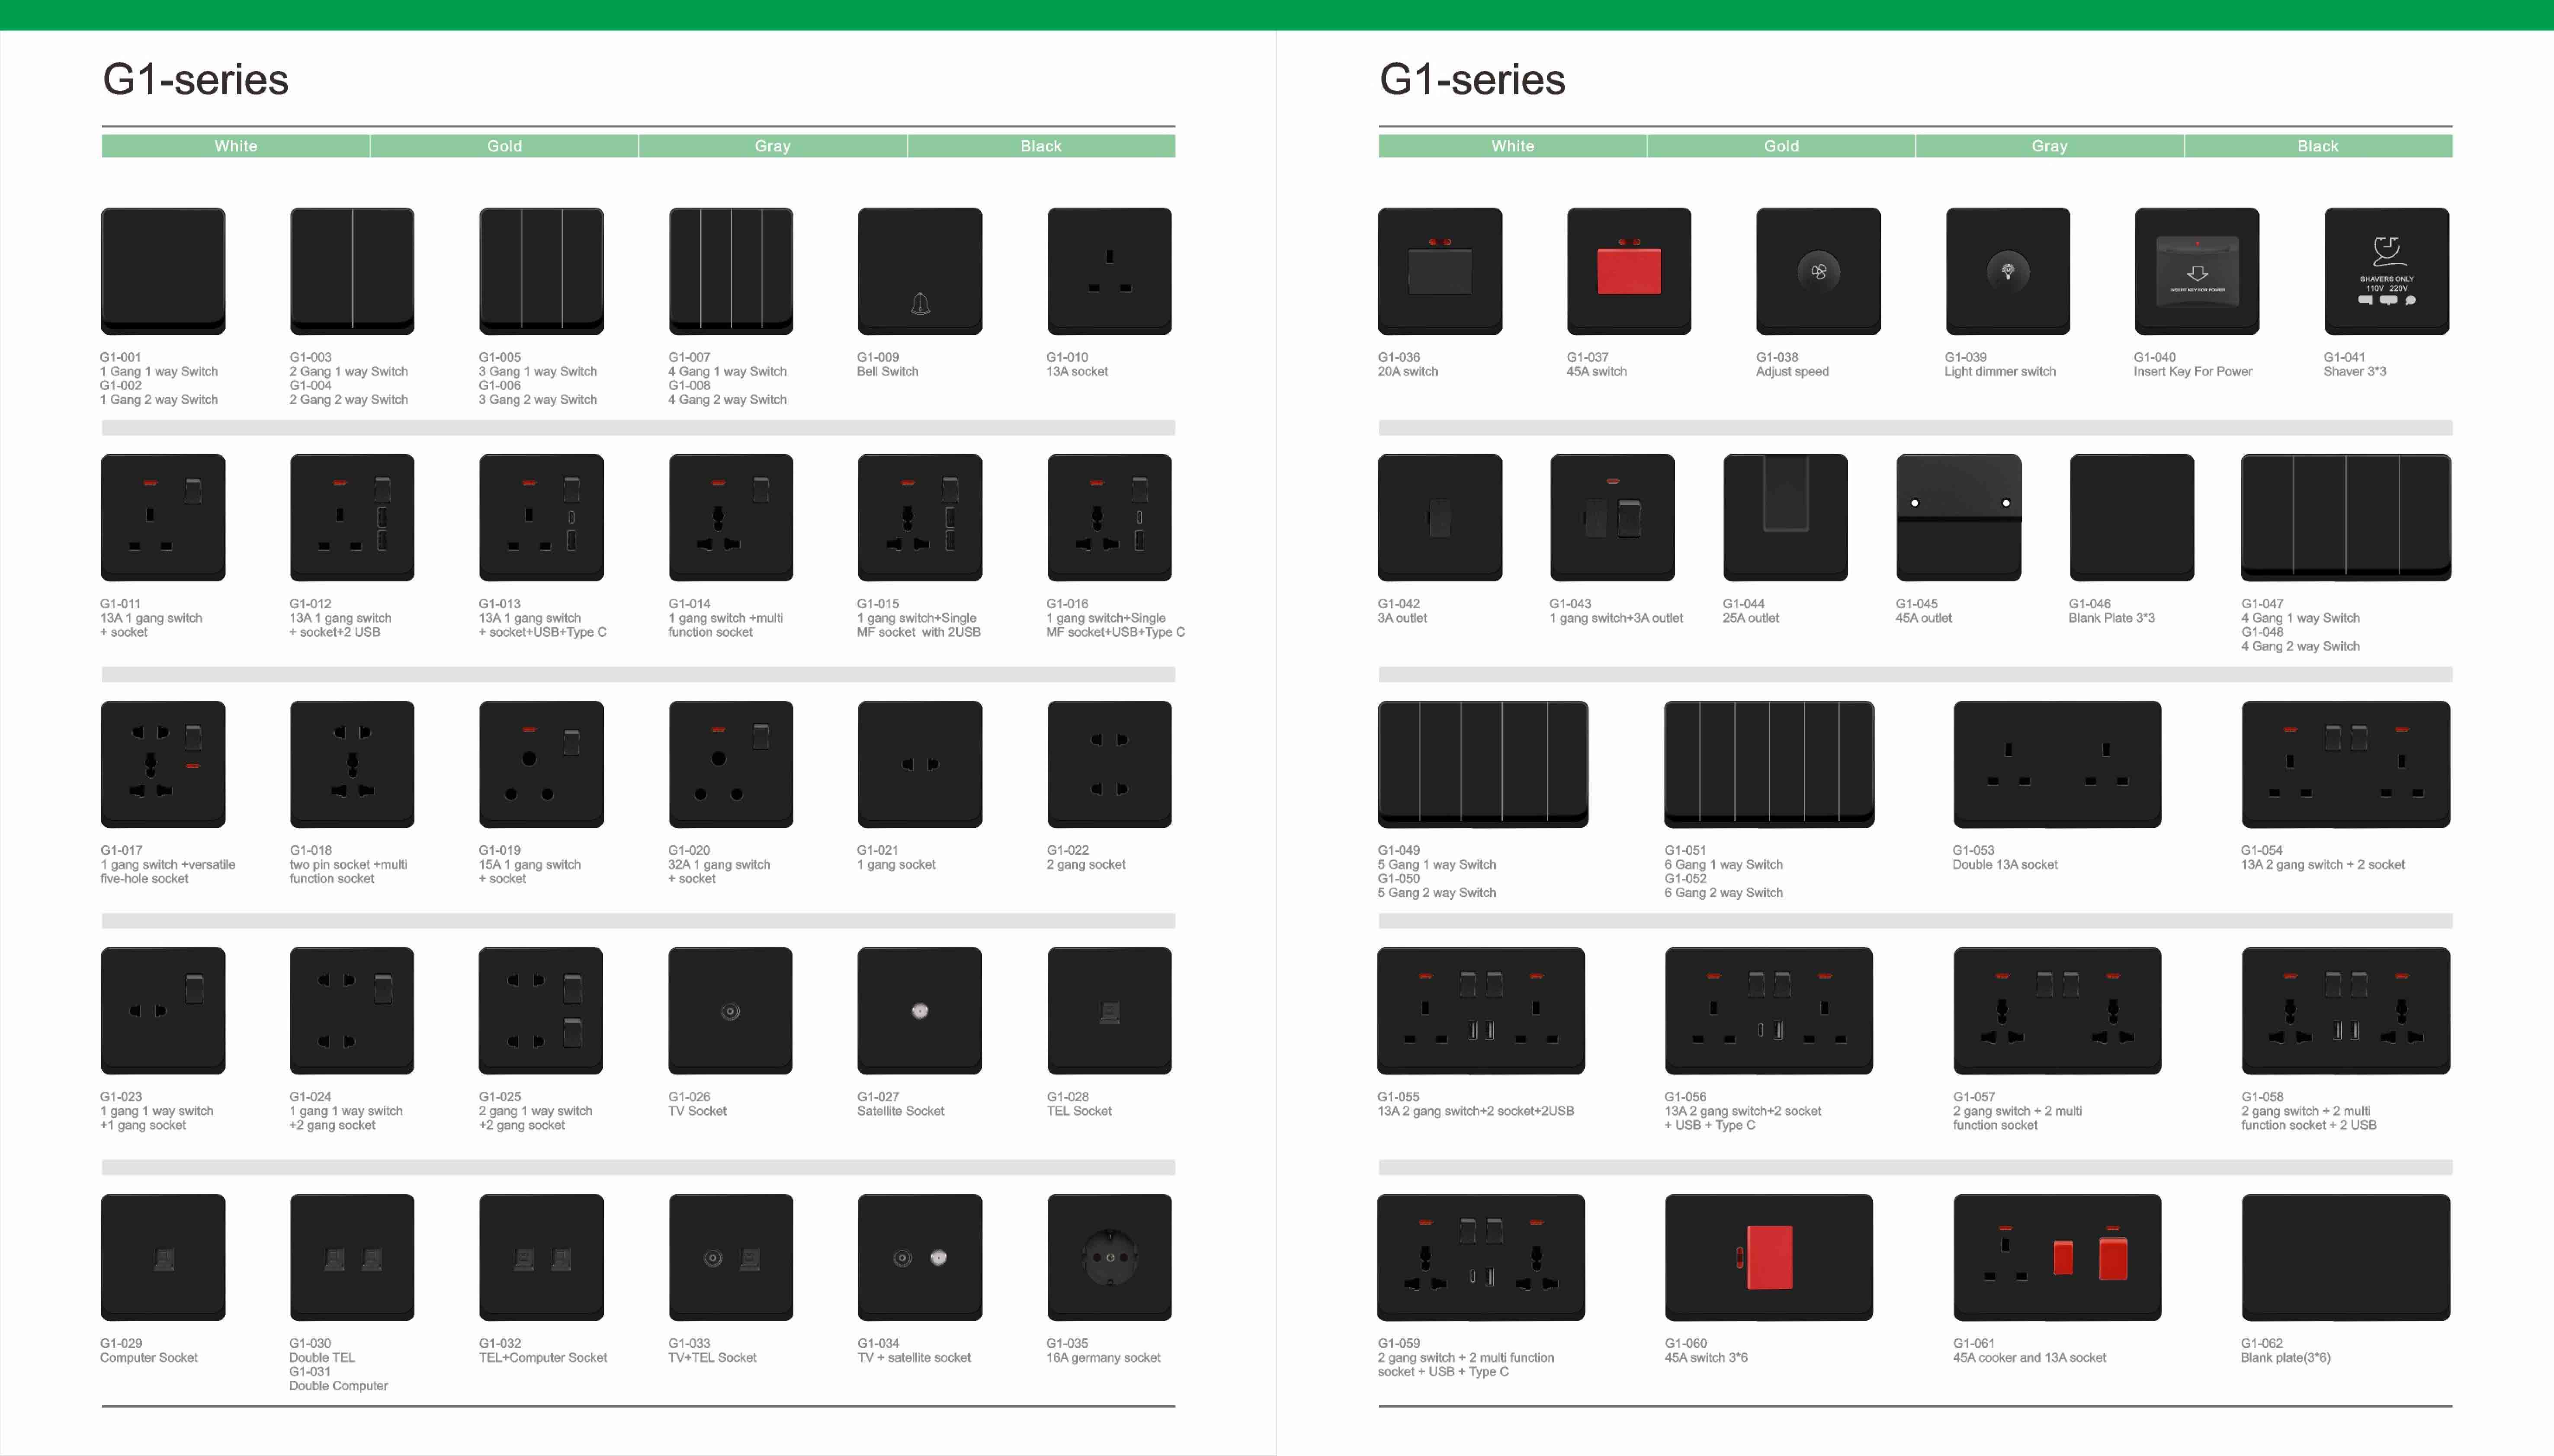Click the G1-062 Blank plate image
The image size is (2554, 1456).
pos(2345,1257)
